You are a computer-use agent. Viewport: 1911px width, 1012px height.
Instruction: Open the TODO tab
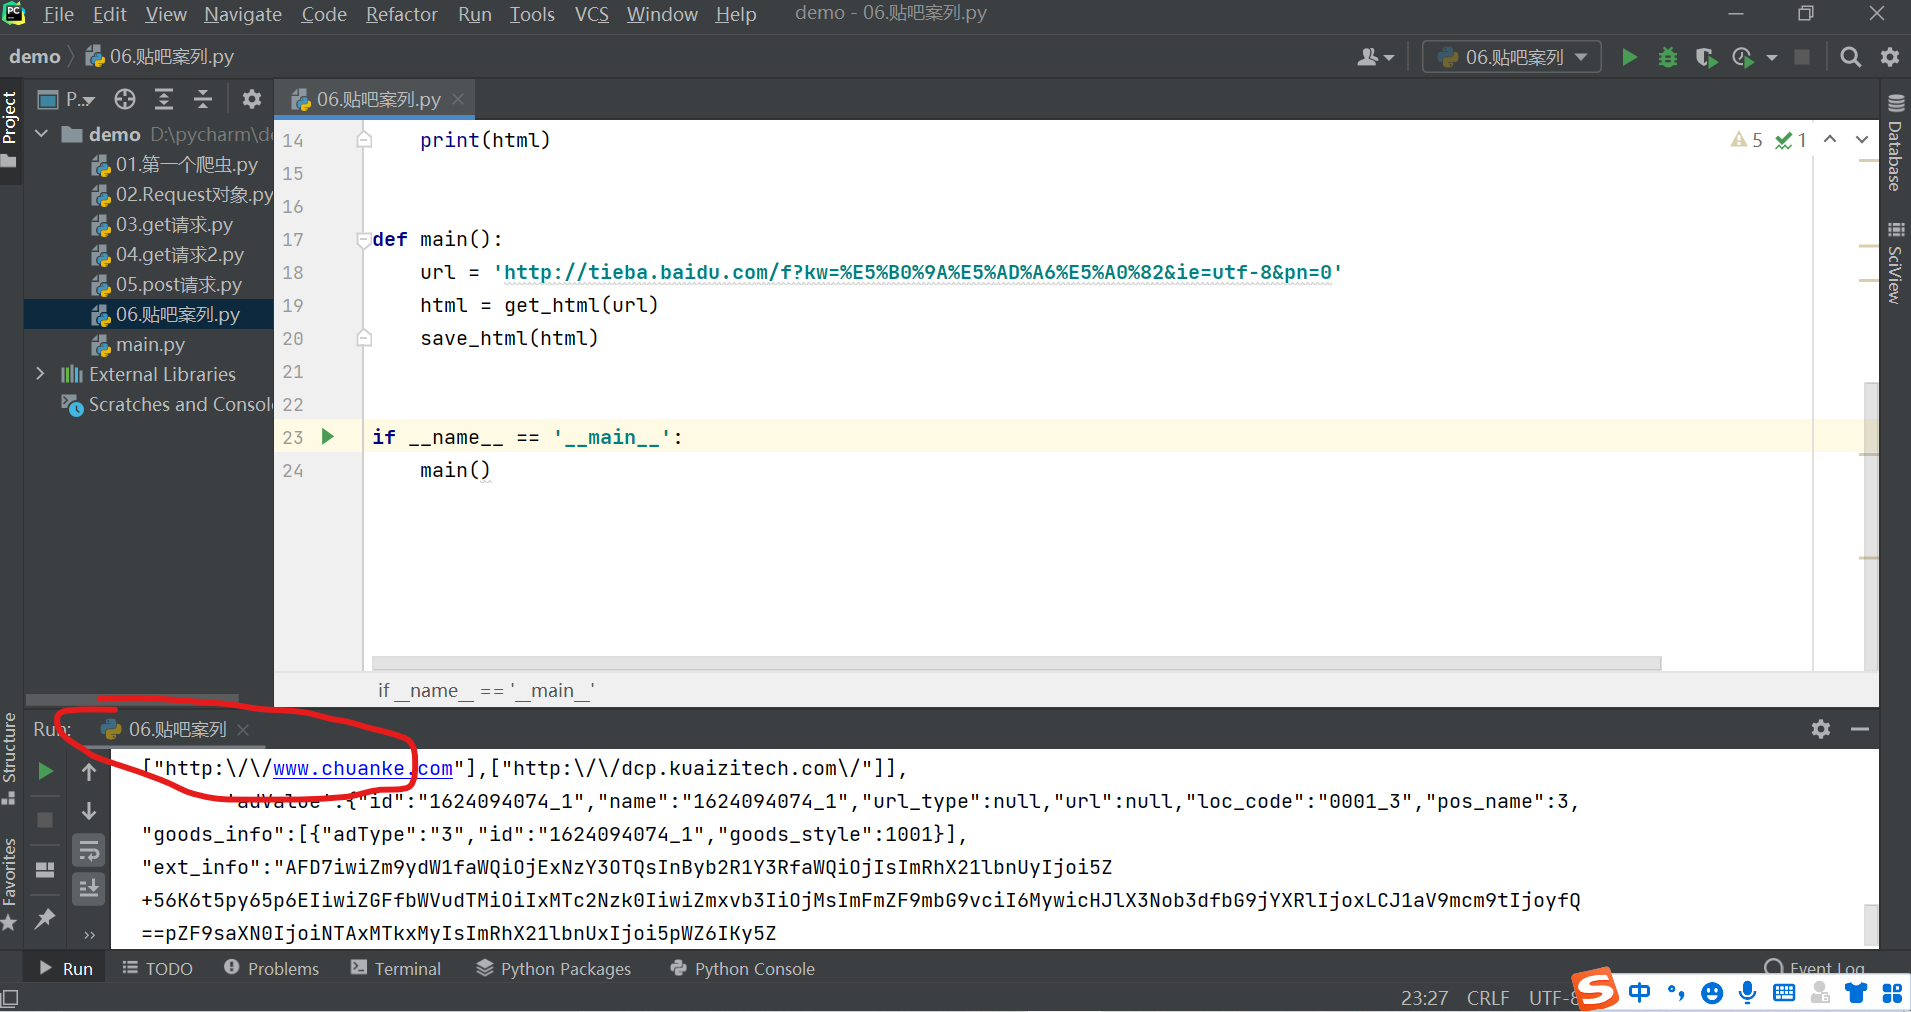coord(157,968)
